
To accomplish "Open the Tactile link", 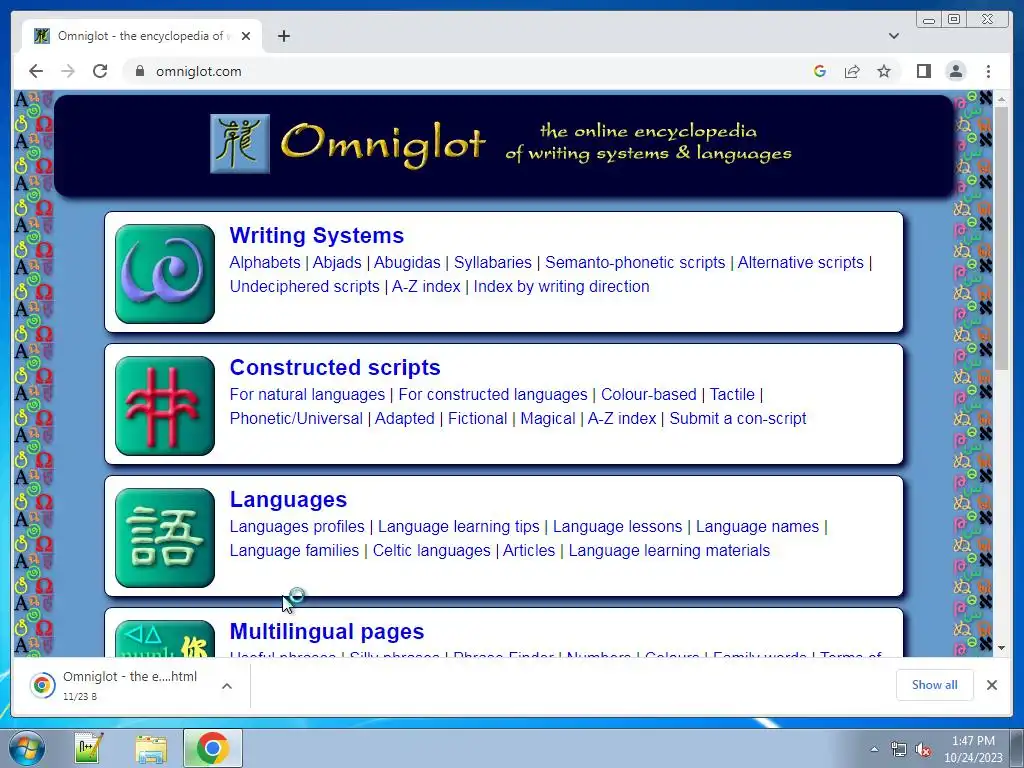I will (732, 394).
